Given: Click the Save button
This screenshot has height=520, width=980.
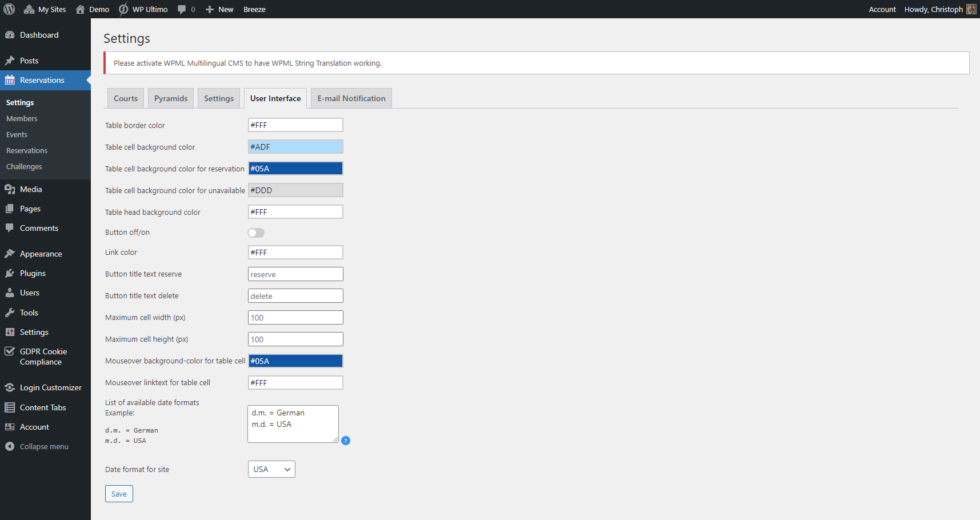Looking at the screenshot, I should pos(119,494).
